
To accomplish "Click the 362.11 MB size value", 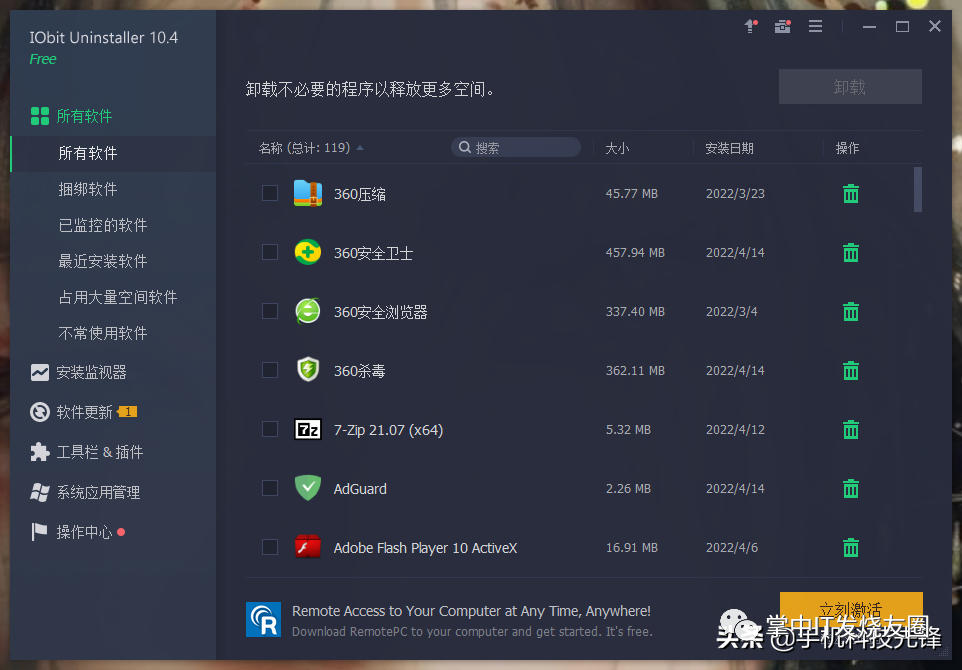I will pos(635,371).
